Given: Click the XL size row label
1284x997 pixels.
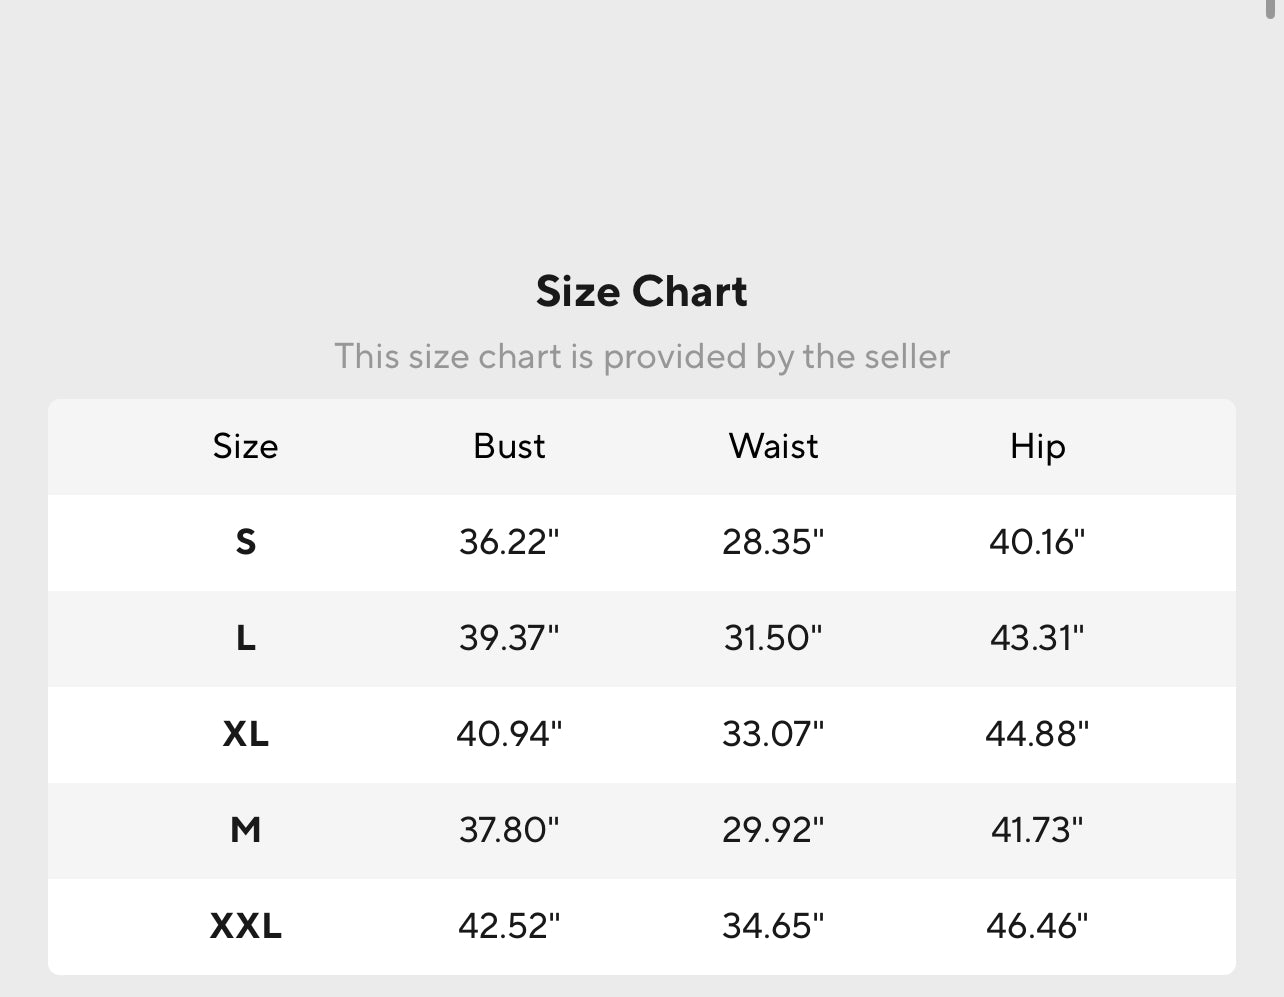Looking at the screenshot, I should 245,734.
